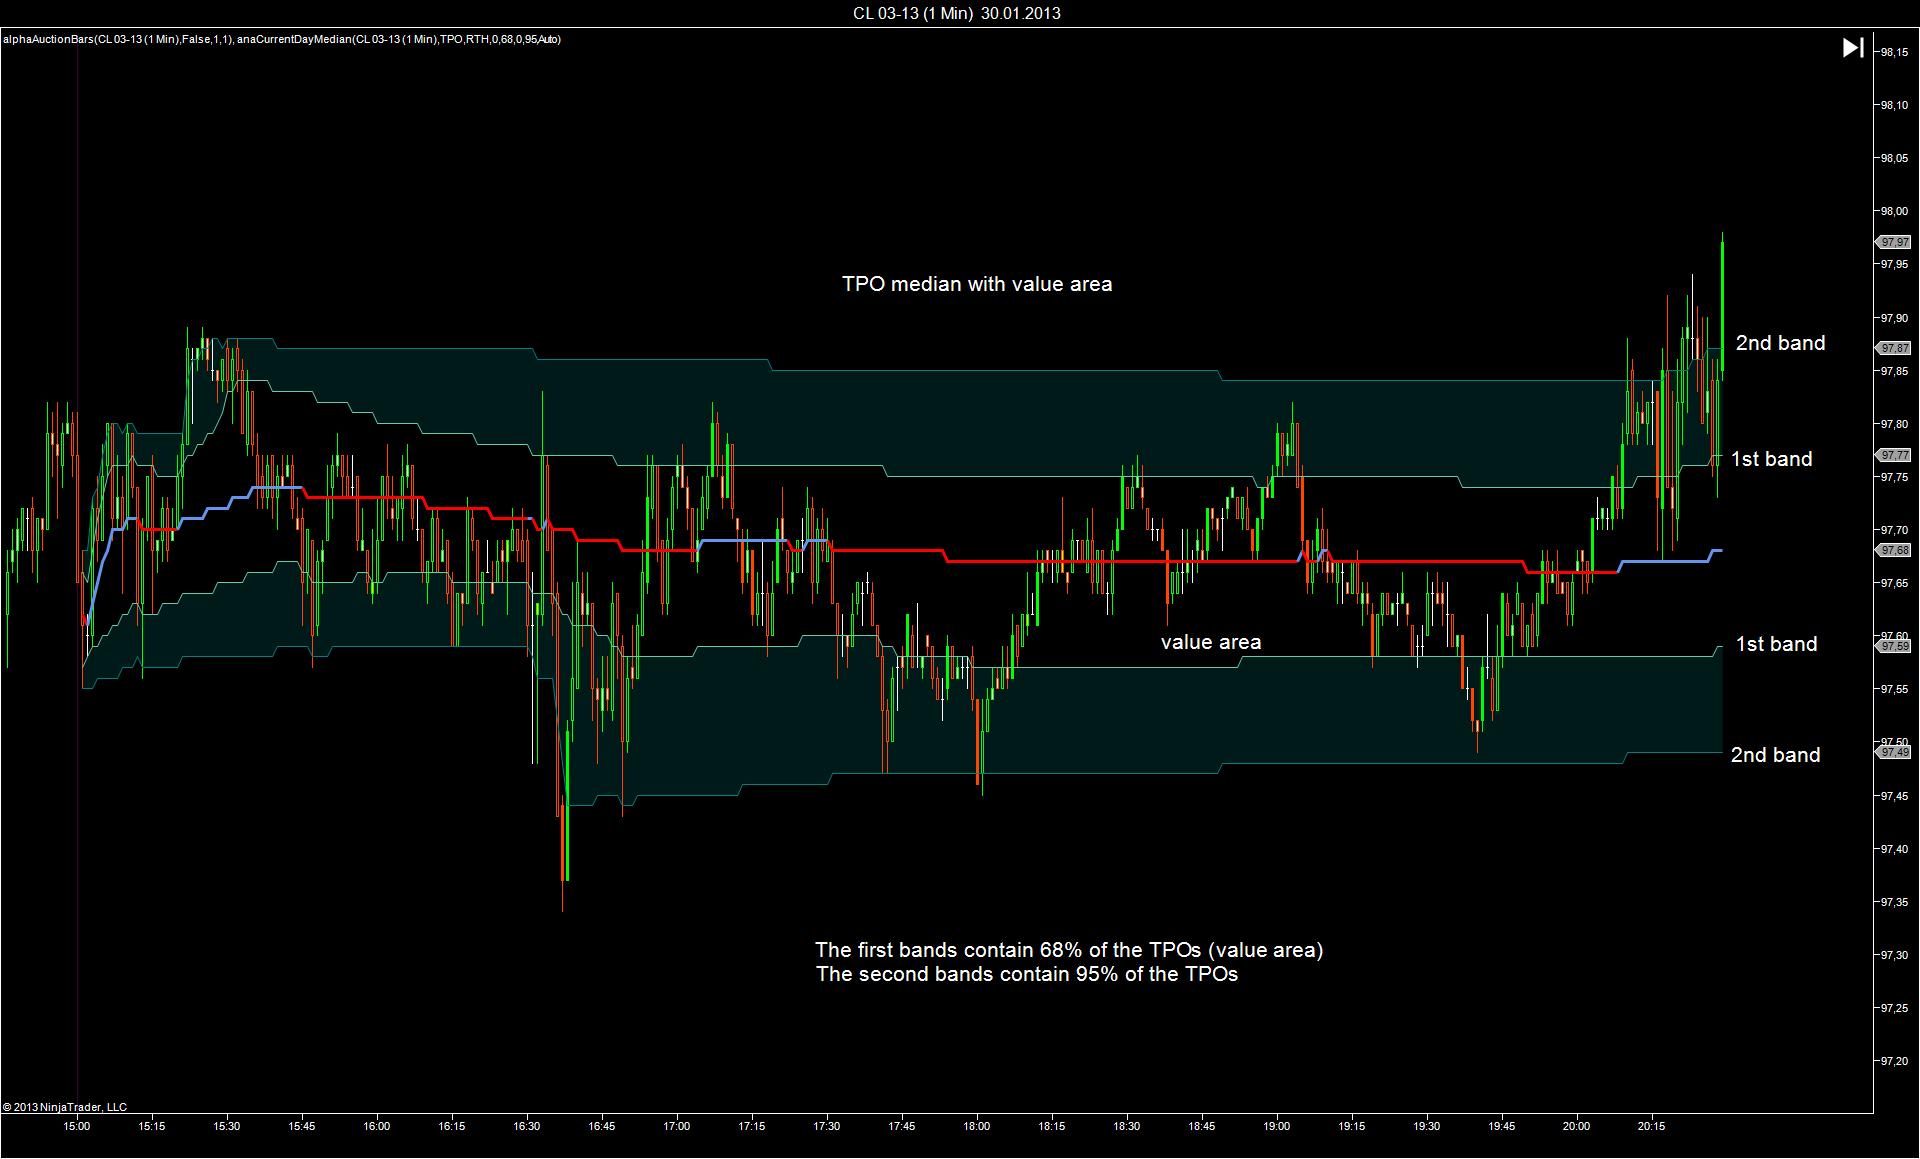Click the anaCurrentDayMedian indicator label
This screenshot has height=1159, width=1920.
pos(399,39)
